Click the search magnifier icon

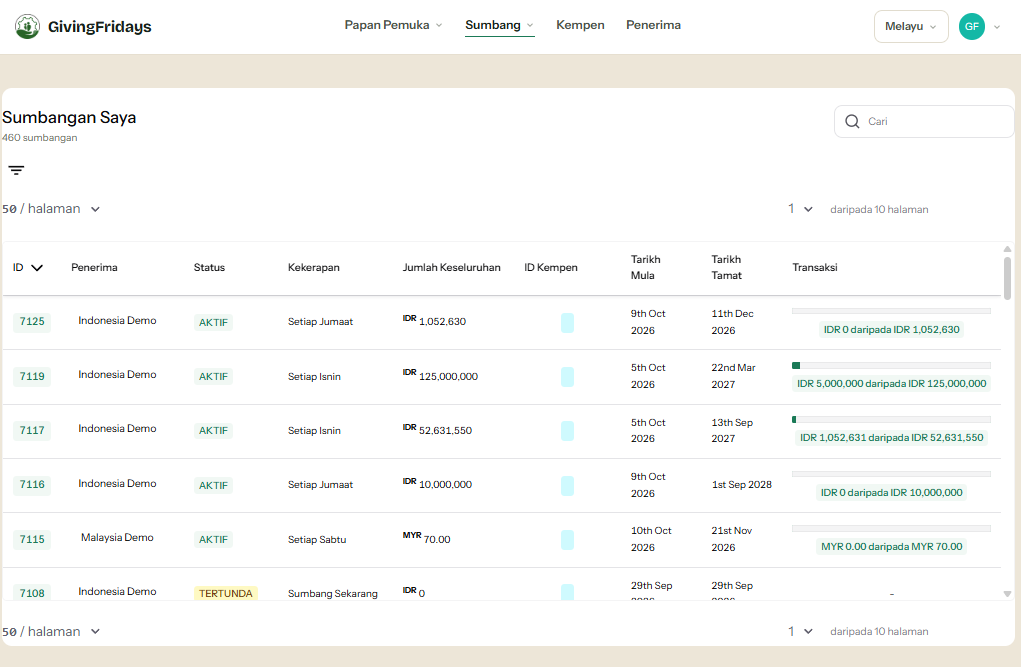tap(852, 122)
